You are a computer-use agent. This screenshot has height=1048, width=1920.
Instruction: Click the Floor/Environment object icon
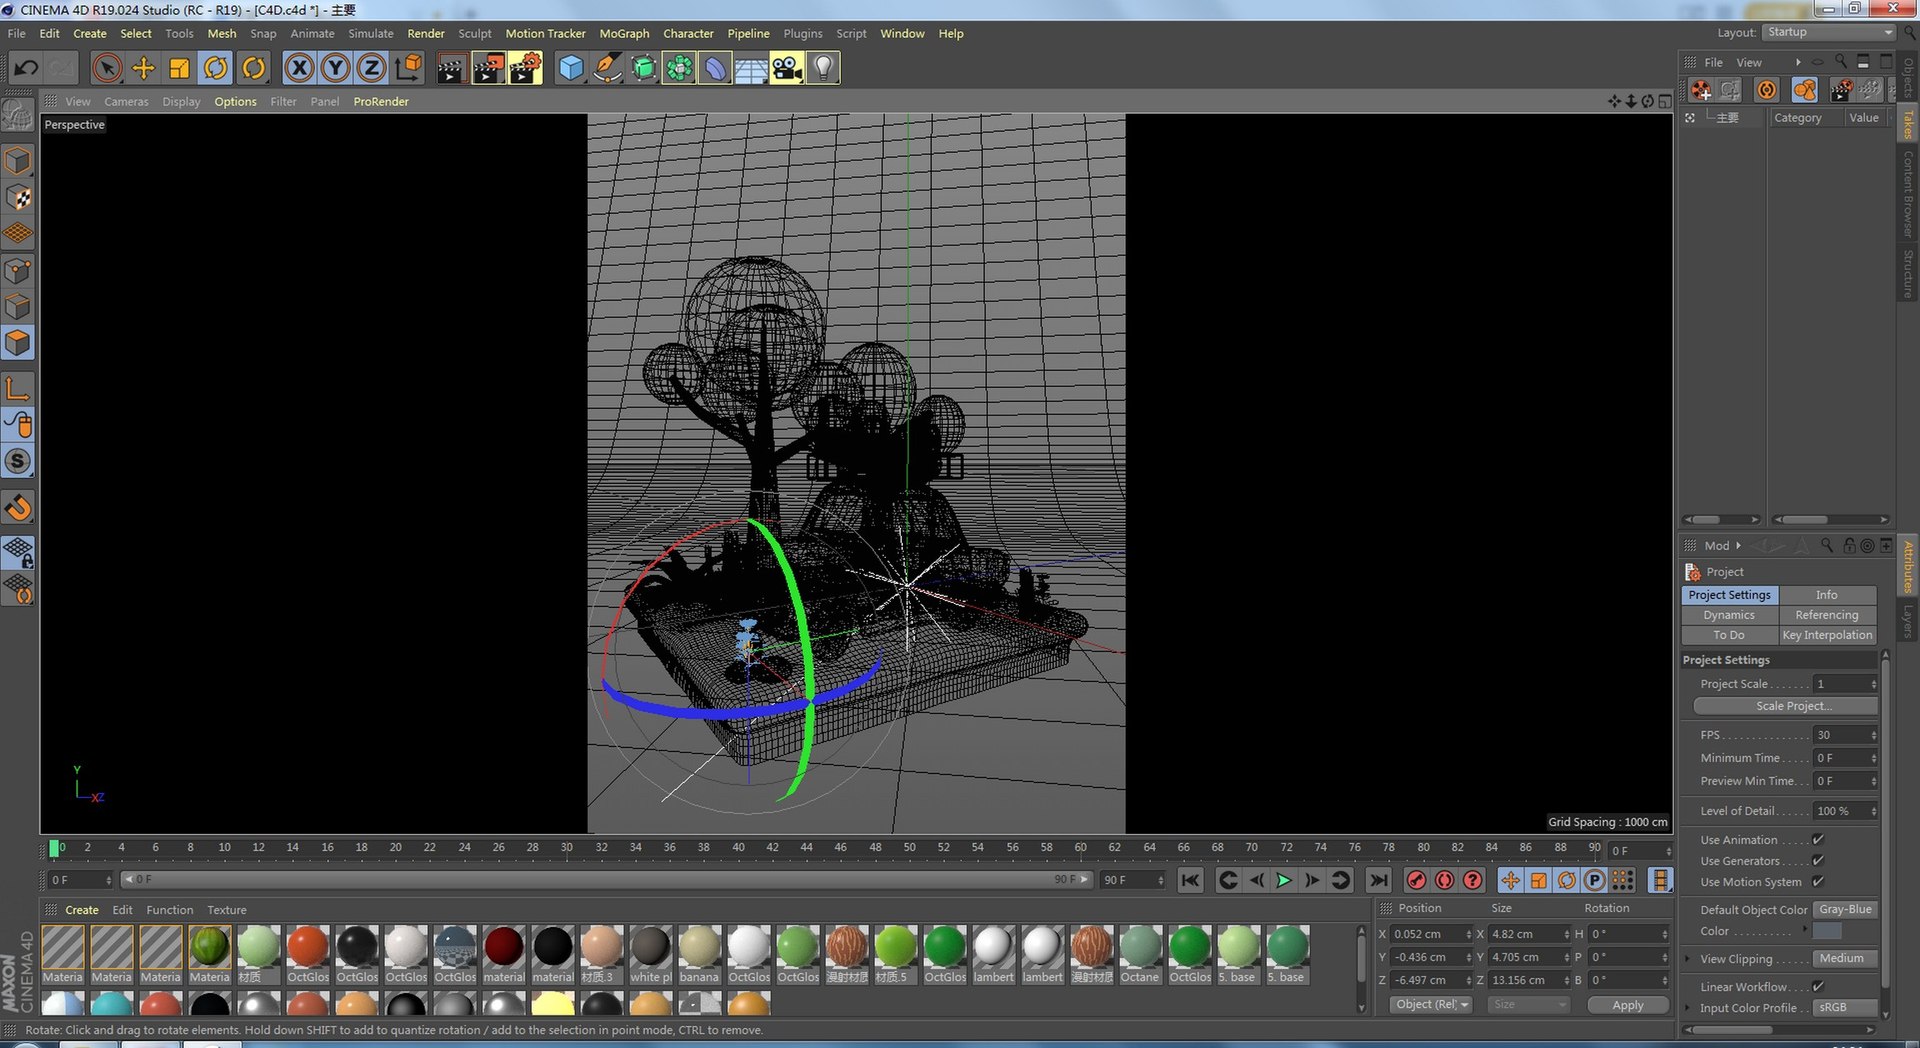pos(751,68)
